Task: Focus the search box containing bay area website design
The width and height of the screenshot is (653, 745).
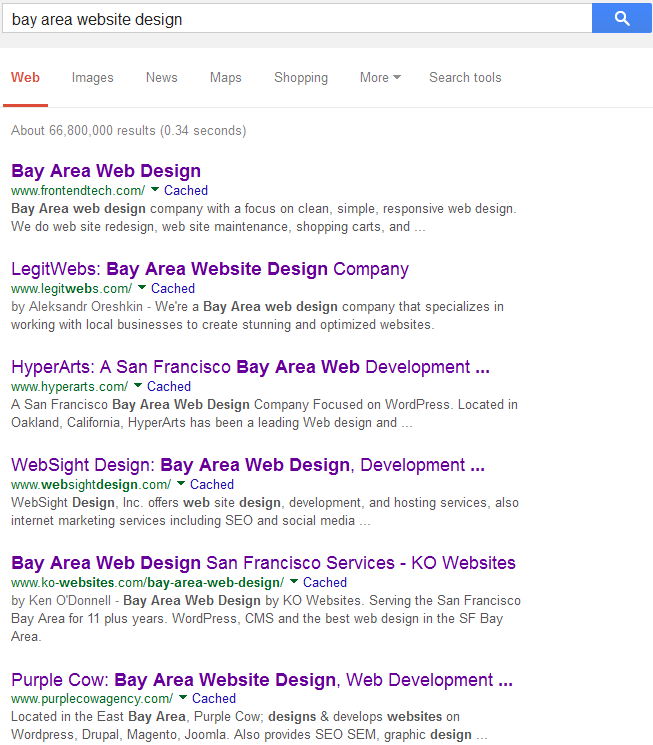Action: [x=297, y=19]
